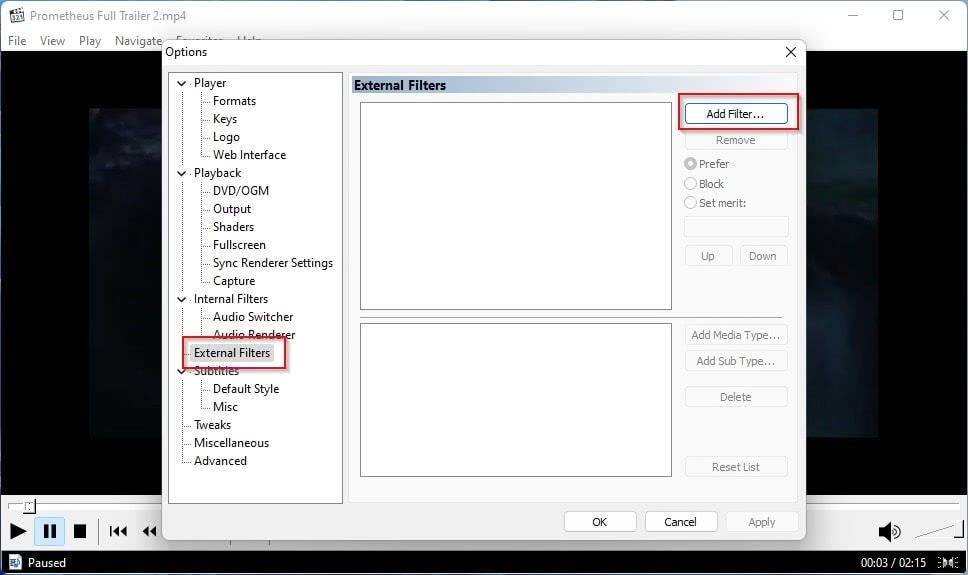Select Shaders in the tree
Image resolution: width=968 pixels, height=575 pixels.
pos(233,227)
